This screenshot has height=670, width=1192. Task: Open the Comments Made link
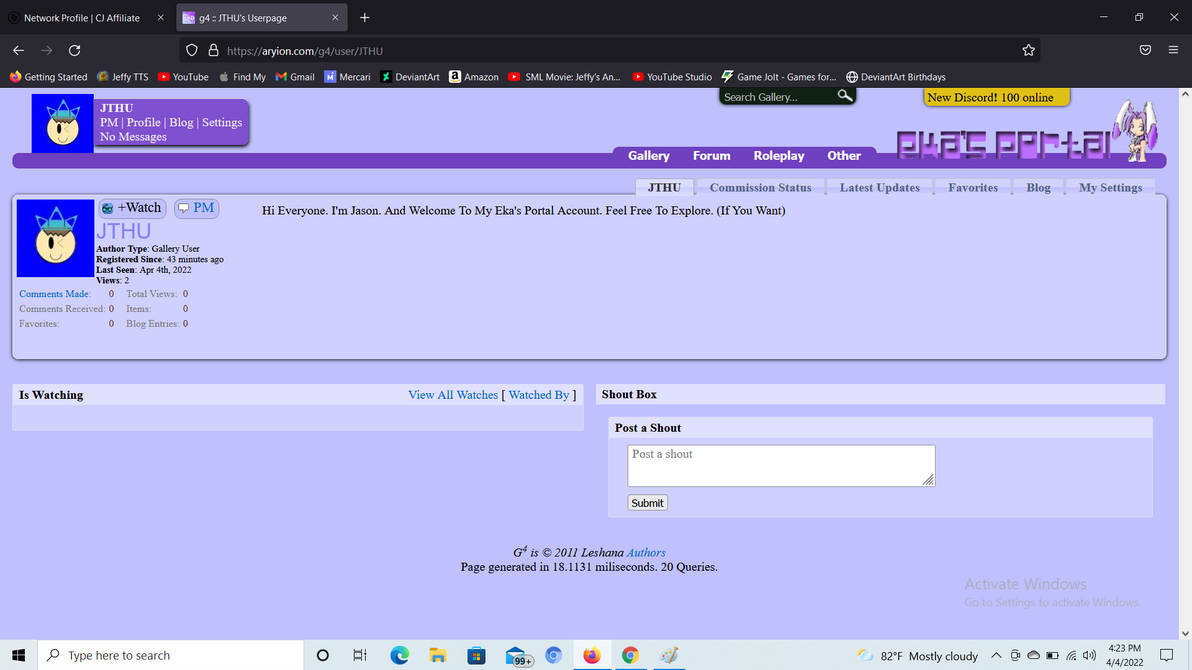53,294
